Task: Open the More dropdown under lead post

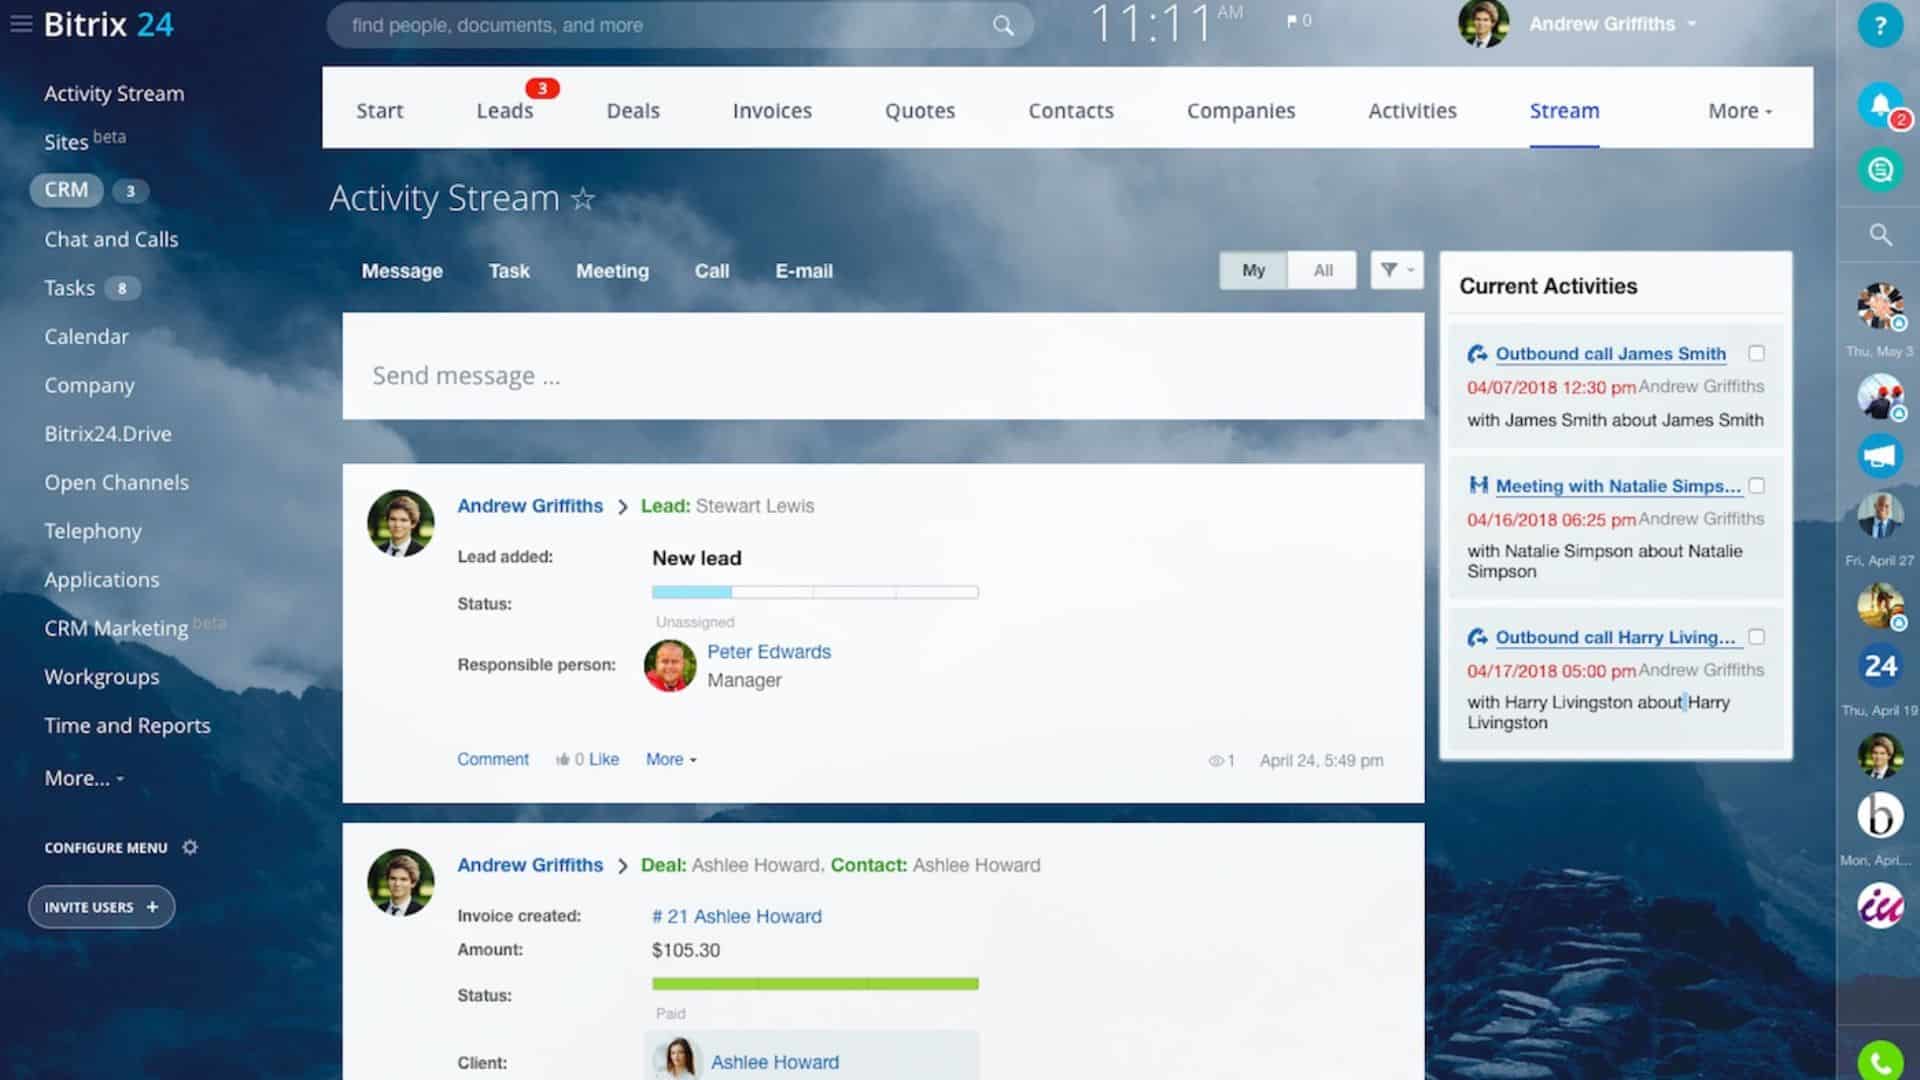Action: point(671,760)
